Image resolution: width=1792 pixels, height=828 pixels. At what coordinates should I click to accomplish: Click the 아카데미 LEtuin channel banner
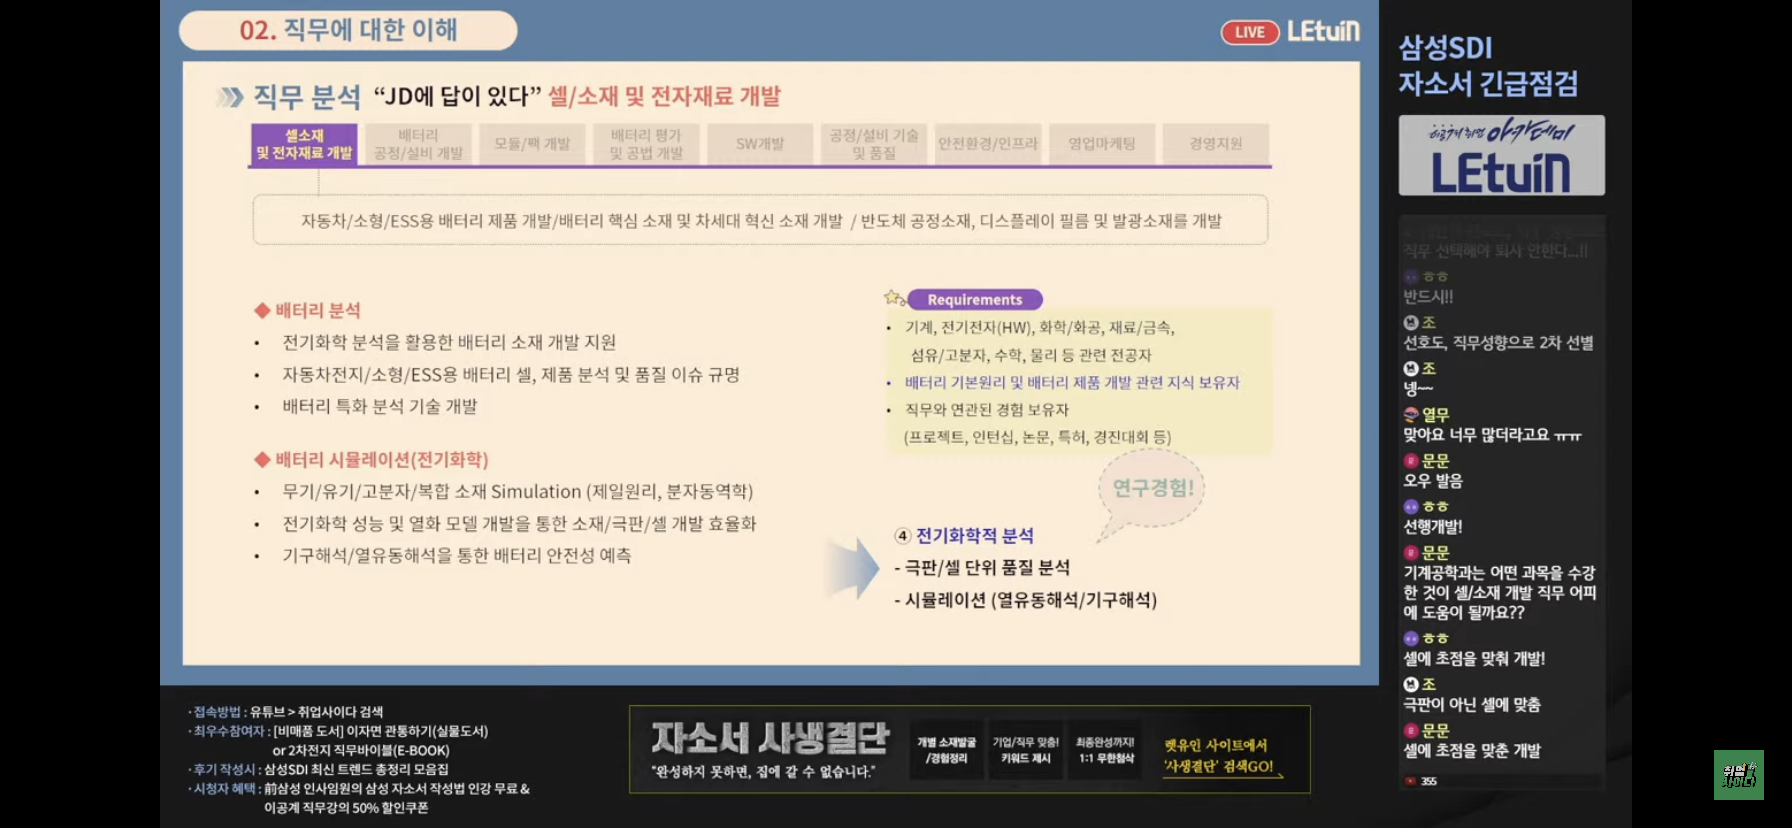[x=1501, y=155]
